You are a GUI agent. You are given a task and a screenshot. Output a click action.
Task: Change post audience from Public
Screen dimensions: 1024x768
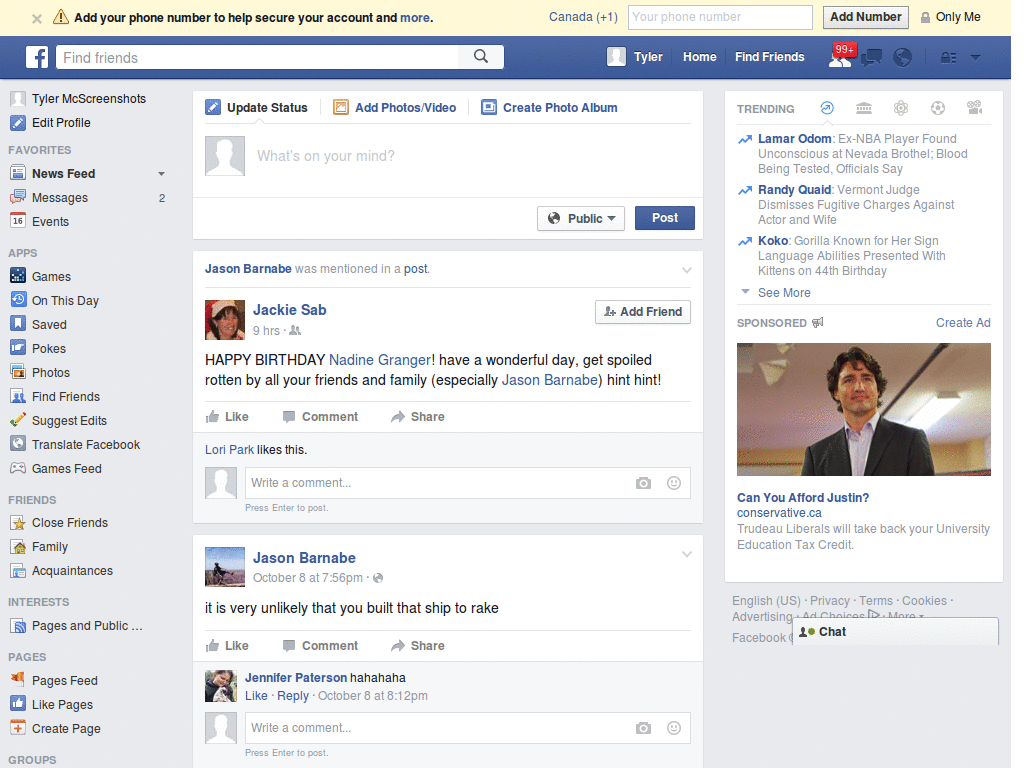click(x=580, y=218)
